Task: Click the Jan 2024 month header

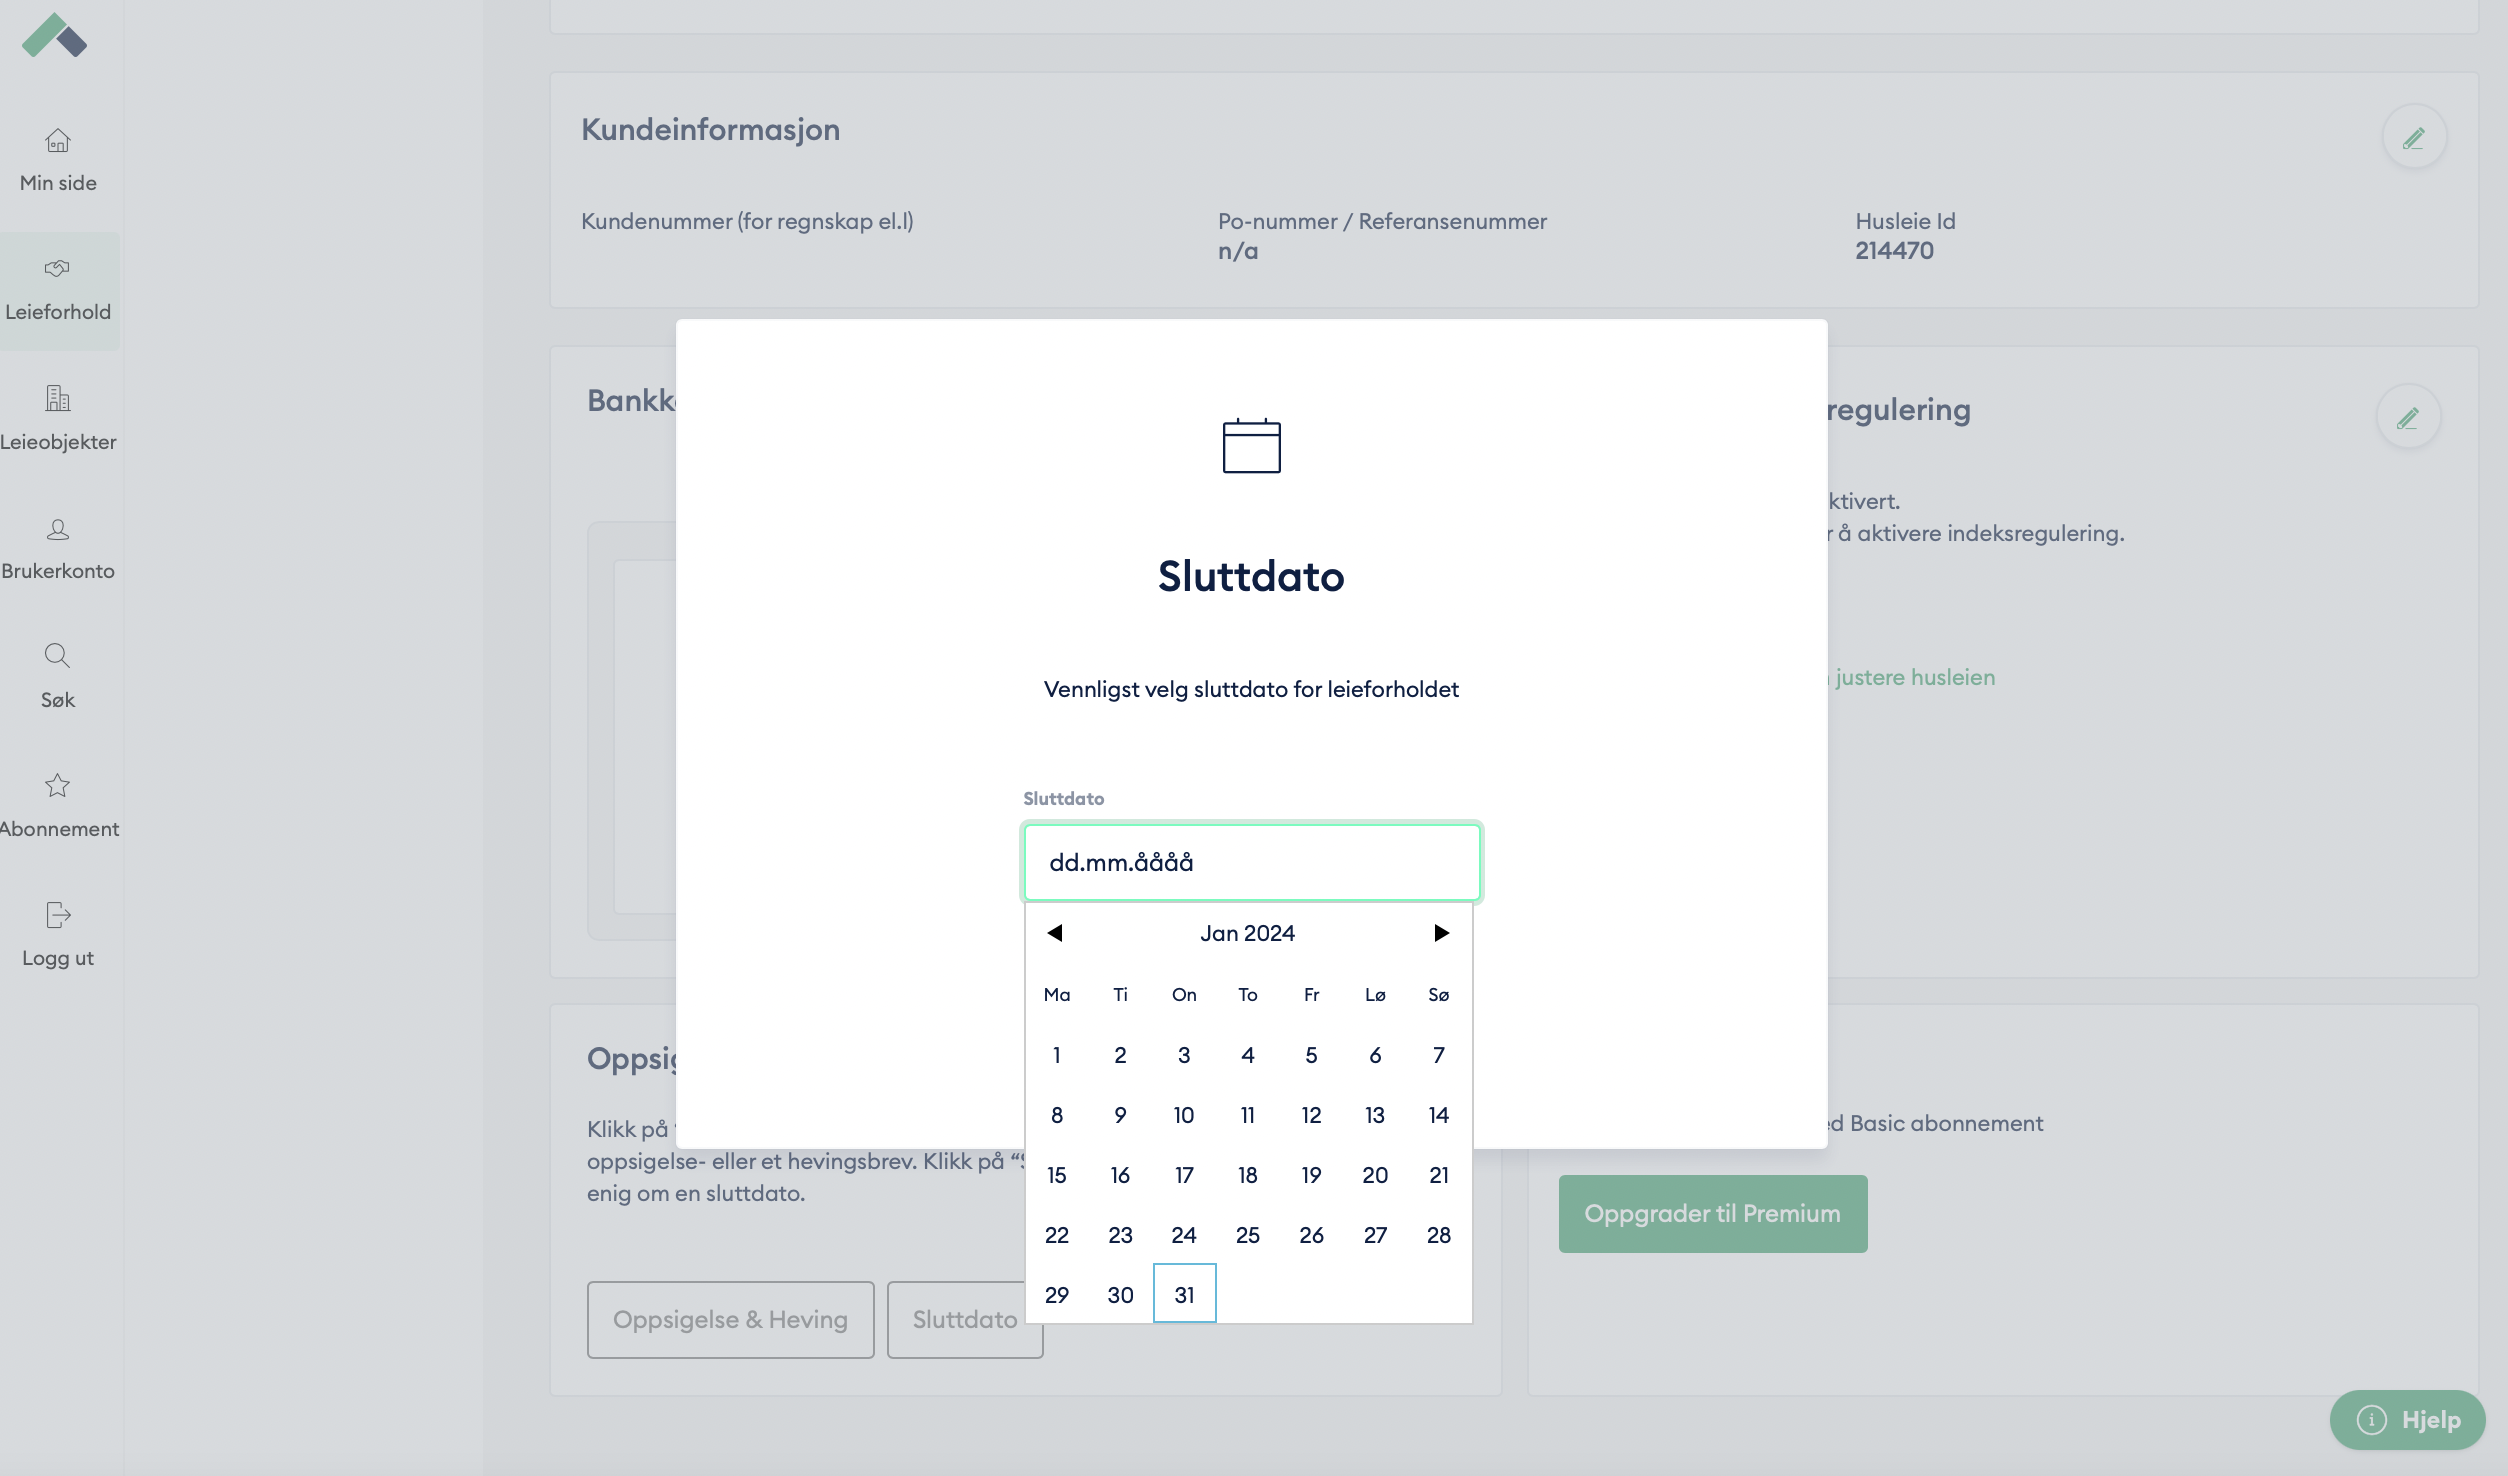Action: (1247, 933)
